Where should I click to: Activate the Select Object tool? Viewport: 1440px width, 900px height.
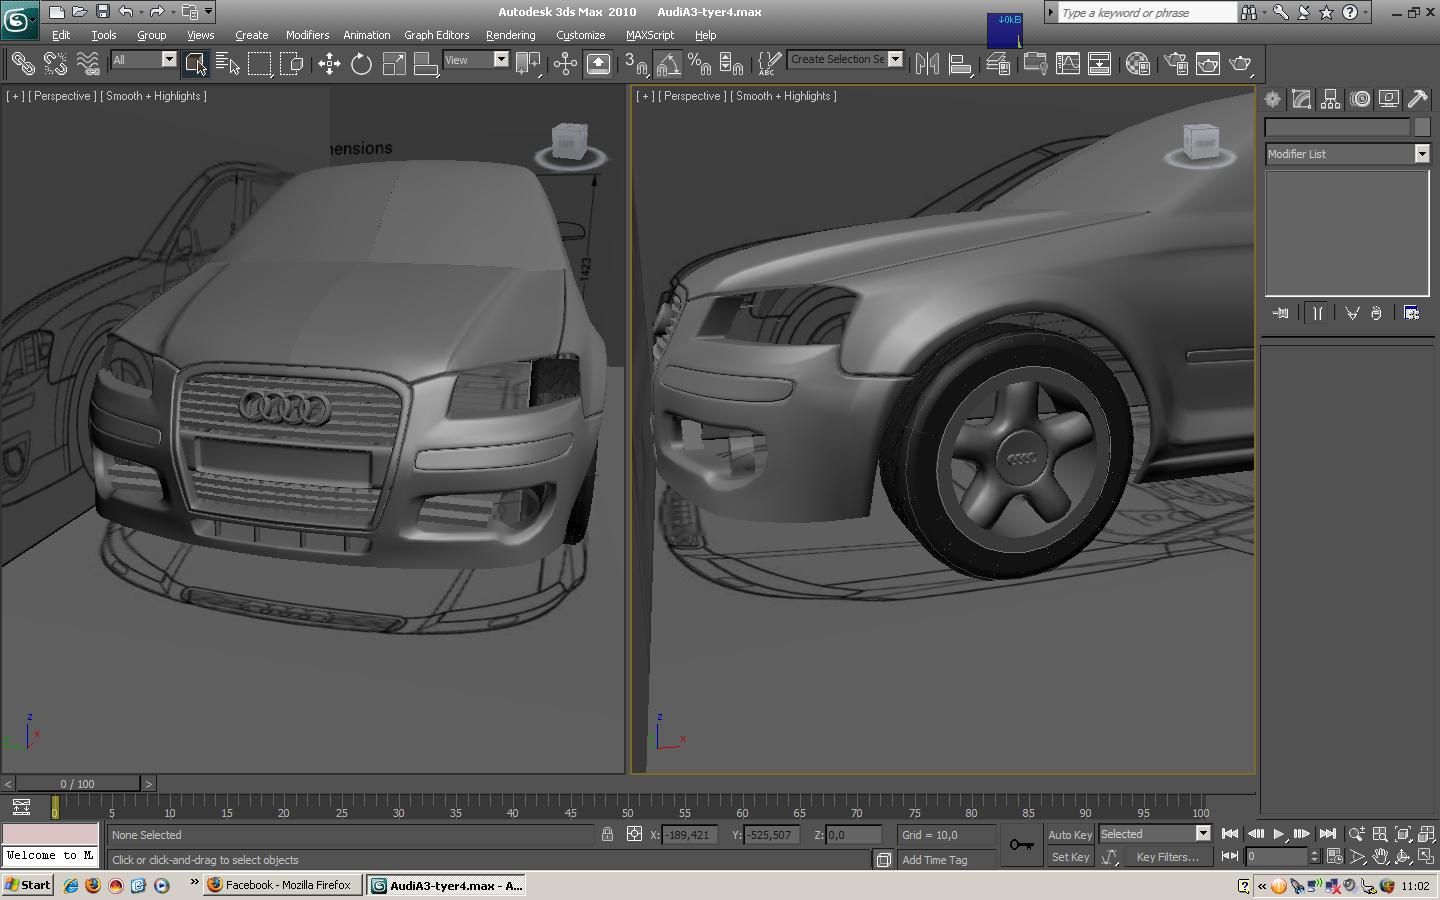(196, 64)
